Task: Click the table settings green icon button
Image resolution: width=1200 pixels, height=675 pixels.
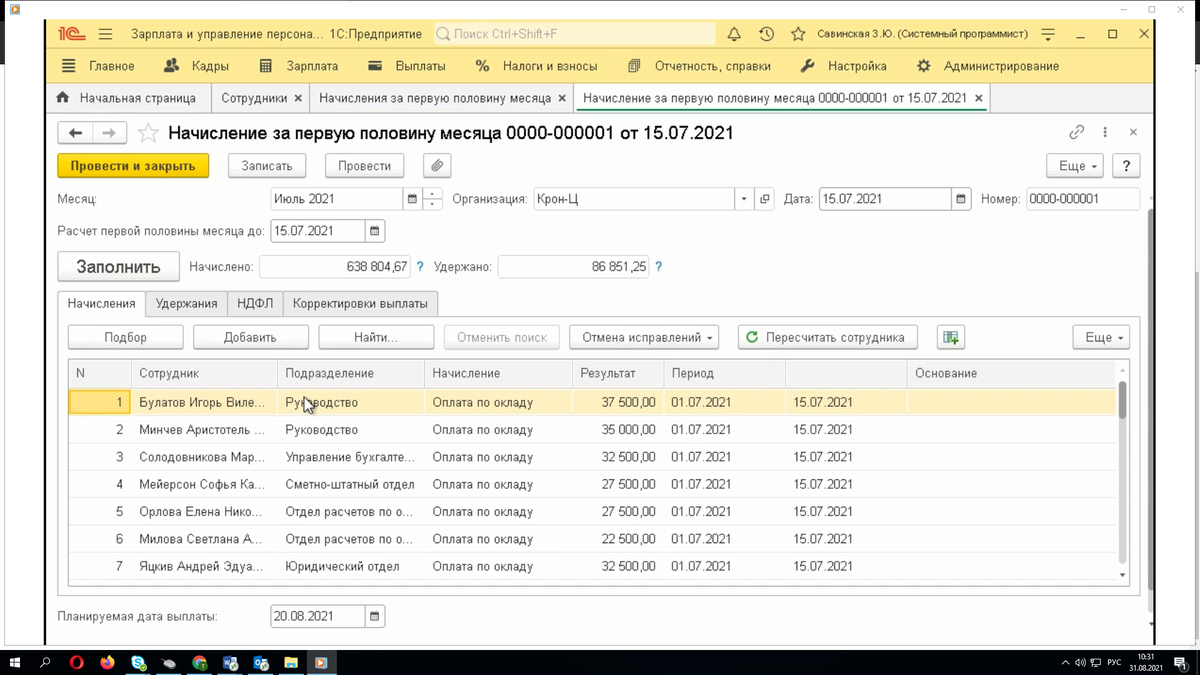Action: pyautogui.click(x=951, y=337)
